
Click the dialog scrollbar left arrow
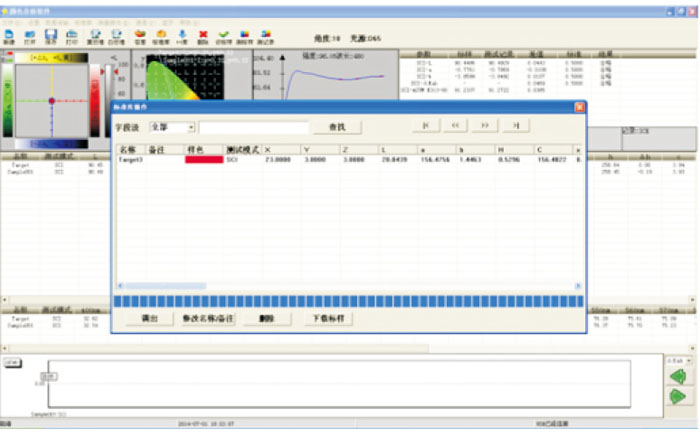pyautogui.click(x=120, y=286)
